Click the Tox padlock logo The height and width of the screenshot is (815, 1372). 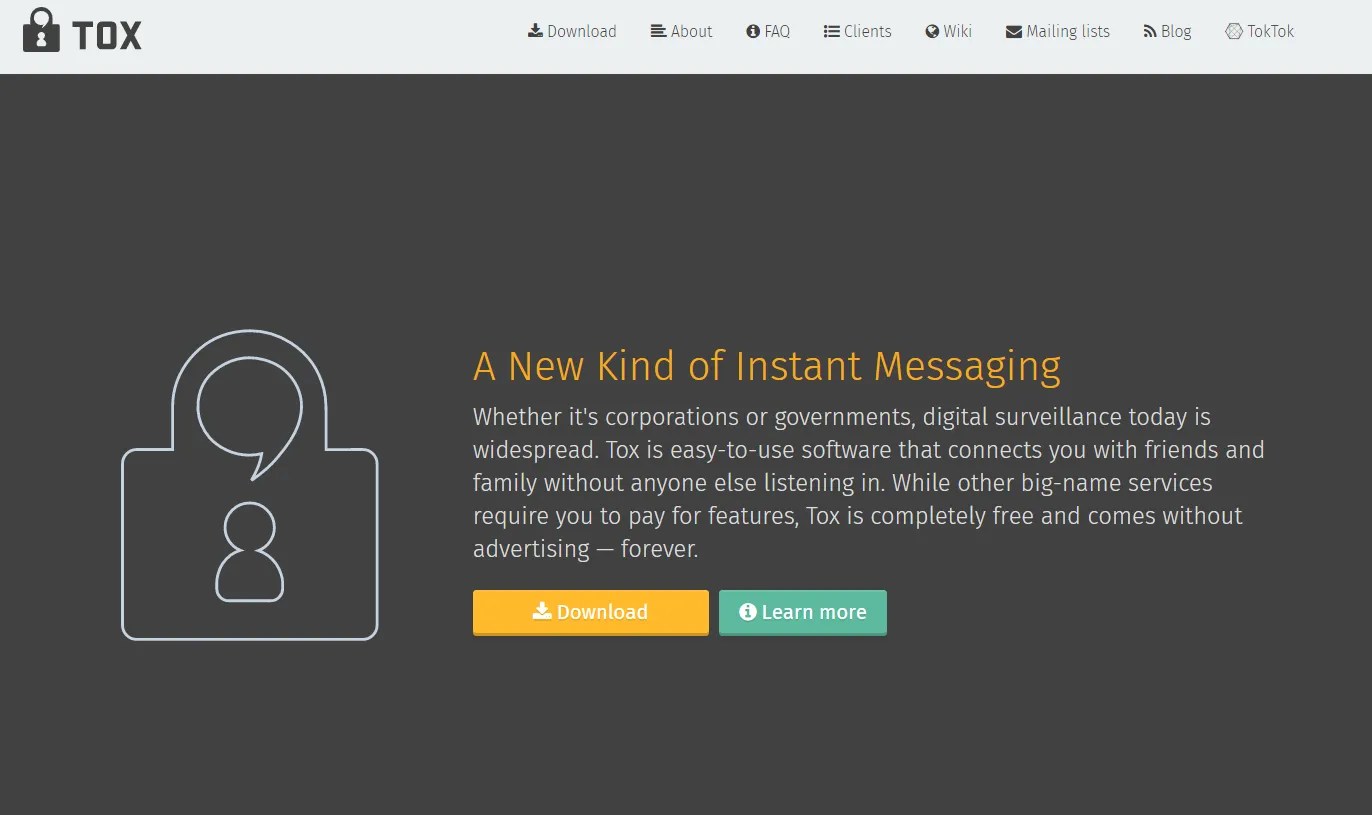pos(40,31)
